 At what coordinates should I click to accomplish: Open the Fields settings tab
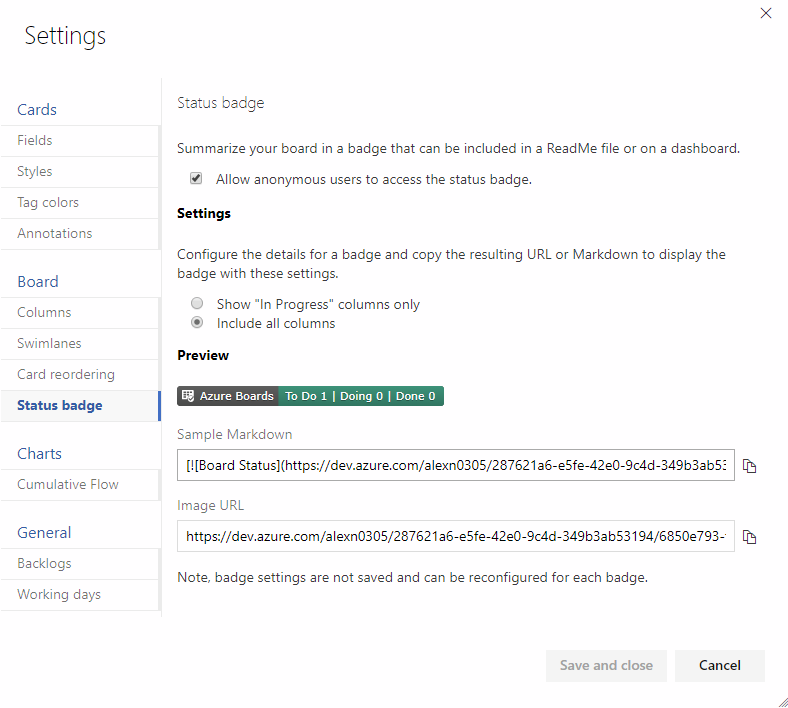pyautogui.click(x=35, y=141)
